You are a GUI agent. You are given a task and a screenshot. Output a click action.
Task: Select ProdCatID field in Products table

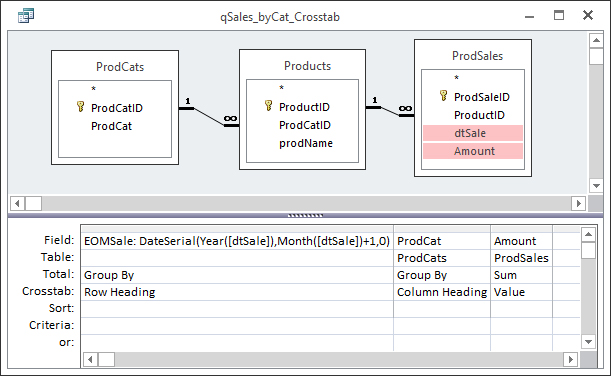pos(305,125)
